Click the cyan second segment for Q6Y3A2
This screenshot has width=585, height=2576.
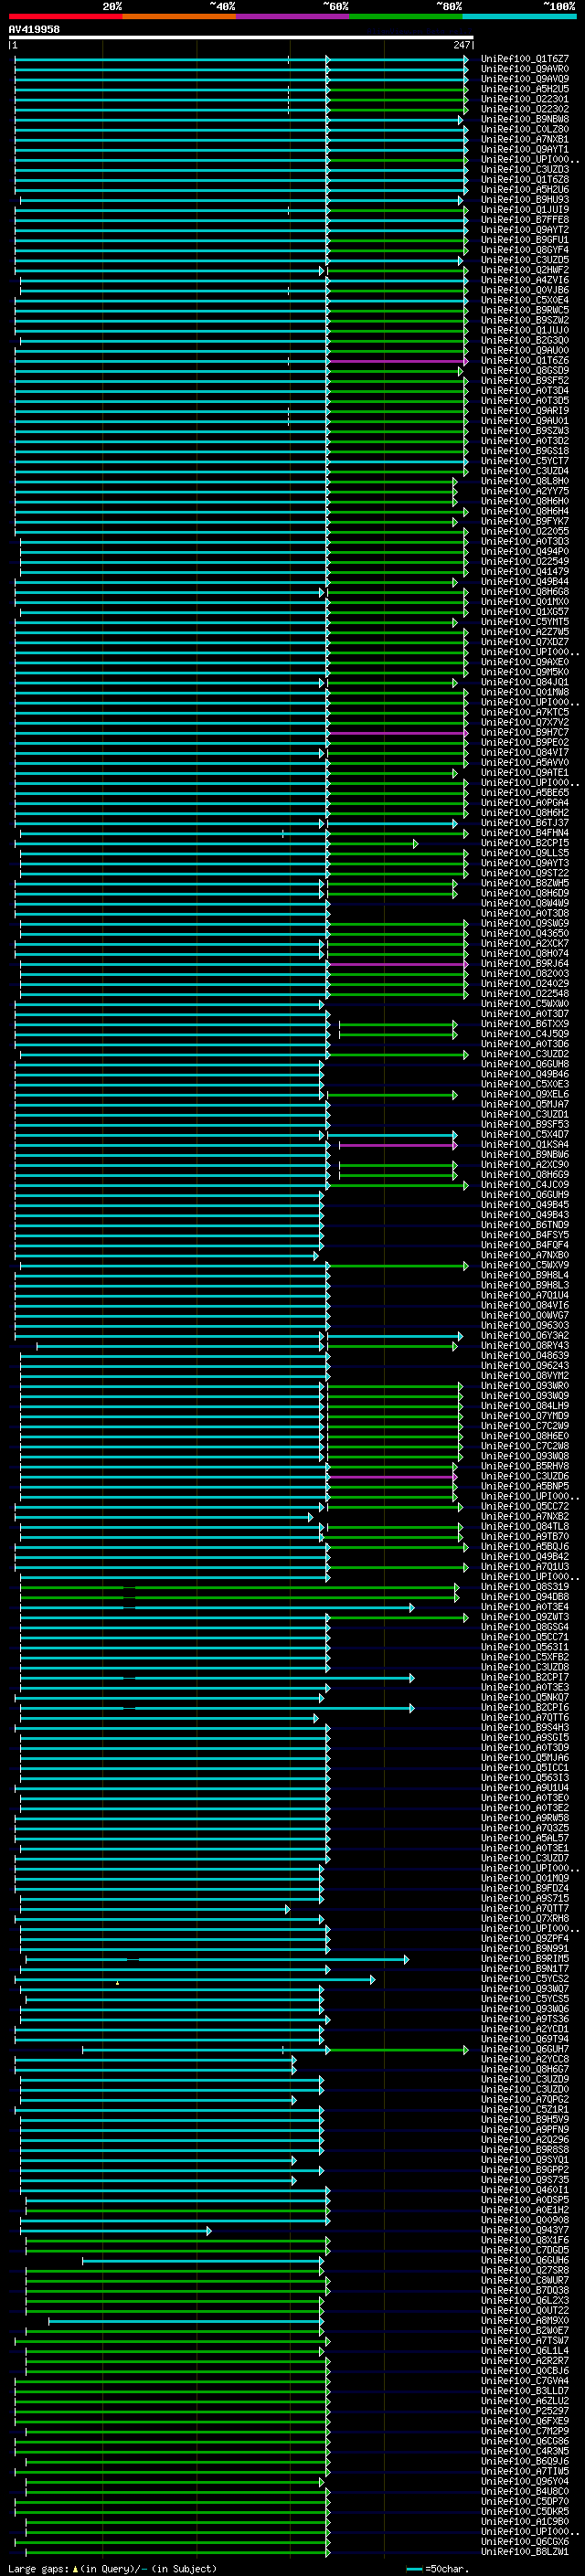[394, 1336]
